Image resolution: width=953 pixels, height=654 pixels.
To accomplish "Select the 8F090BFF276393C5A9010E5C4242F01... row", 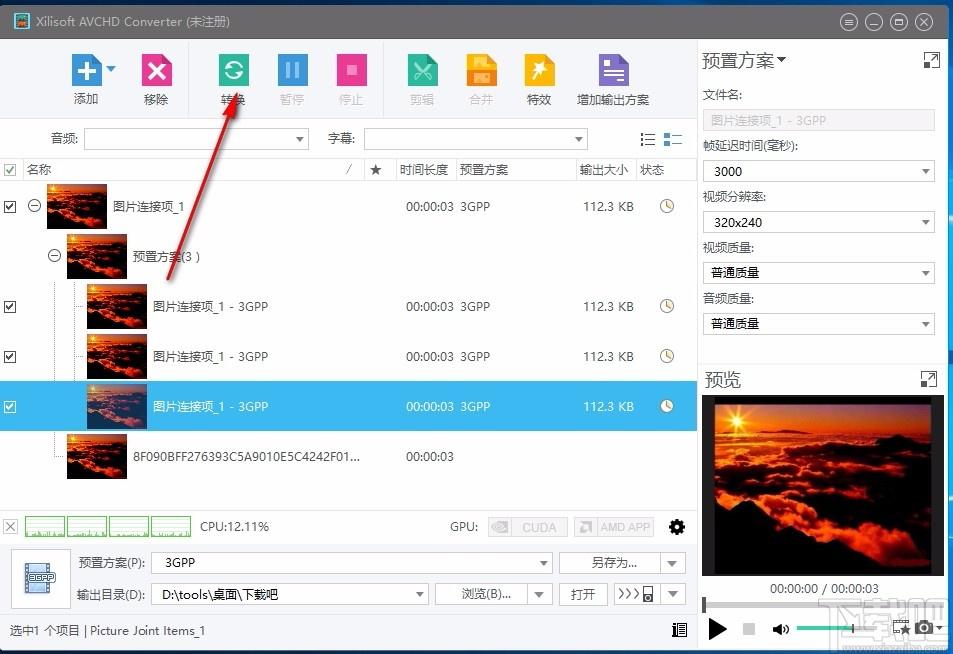I will tap(348, 456).
